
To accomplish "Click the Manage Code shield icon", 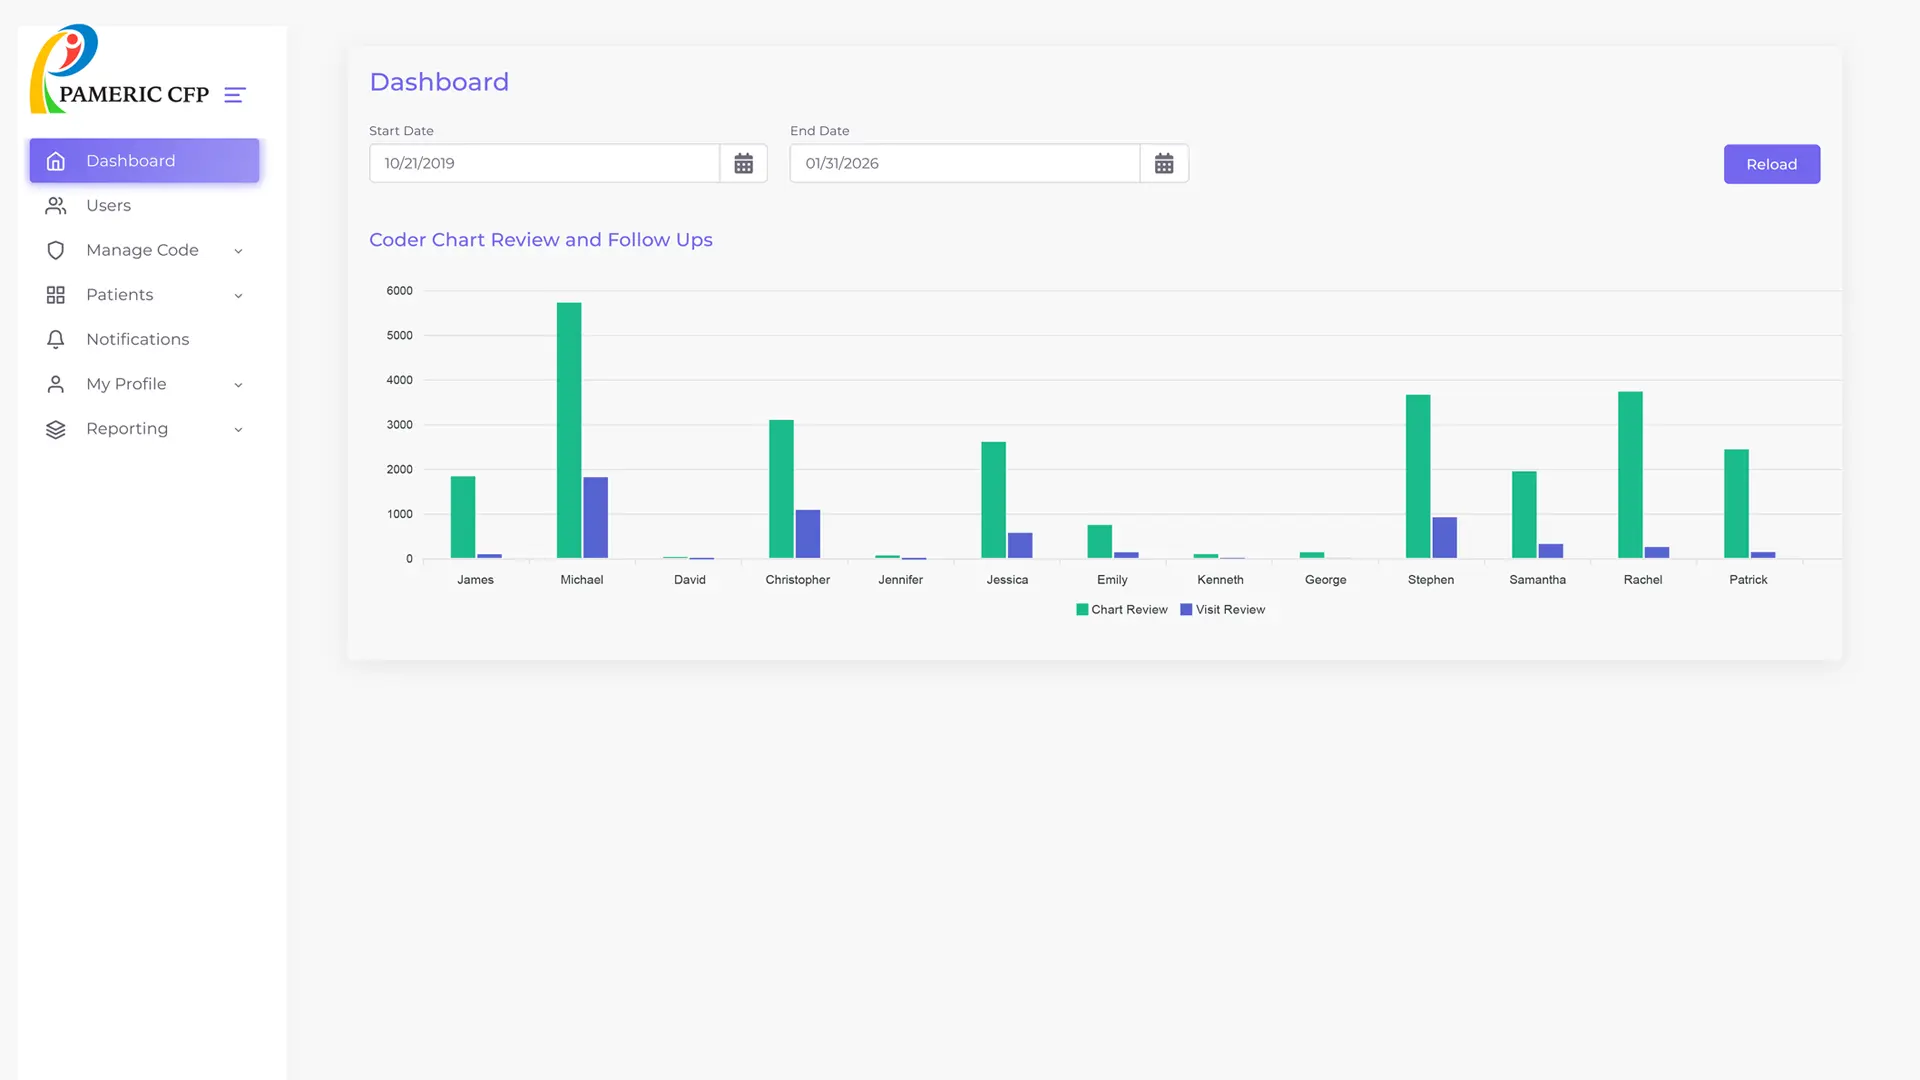I will click(x=56, y=250).
